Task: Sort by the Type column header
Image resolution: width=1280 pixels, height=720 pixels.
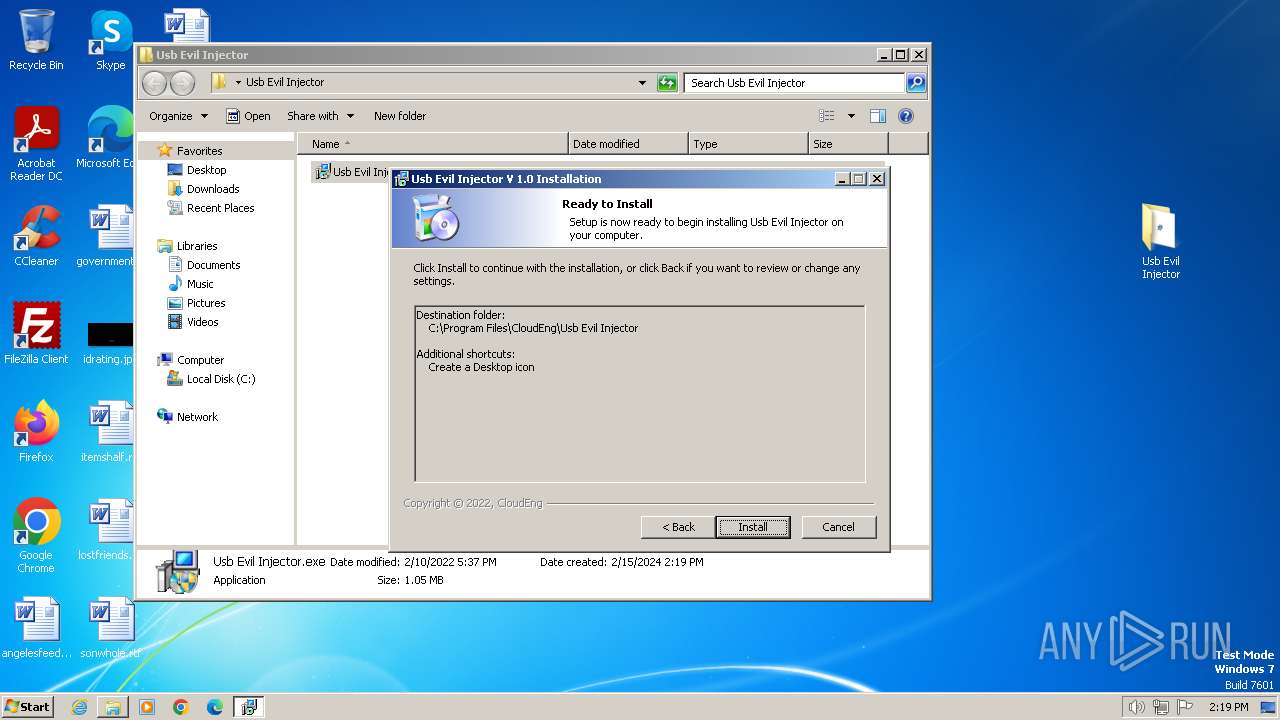Action: (748, 144)
